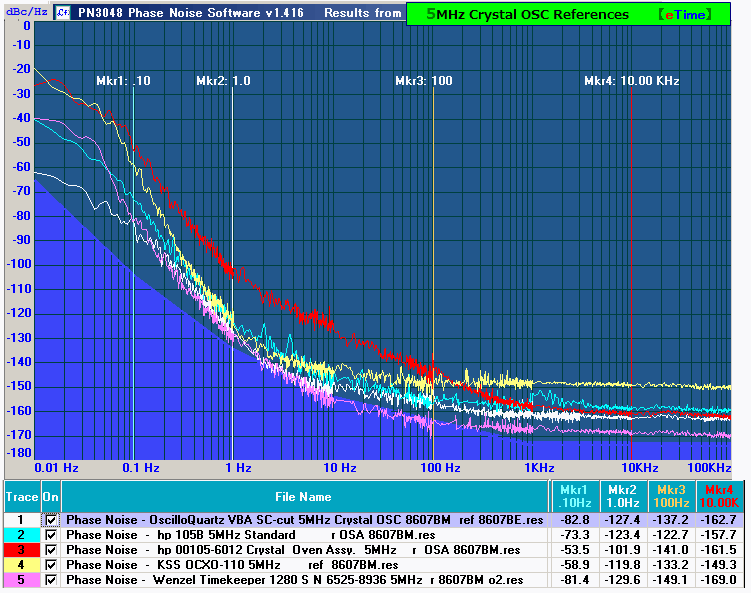Click the white trace 1 color swatch

(x=21, y=520)
